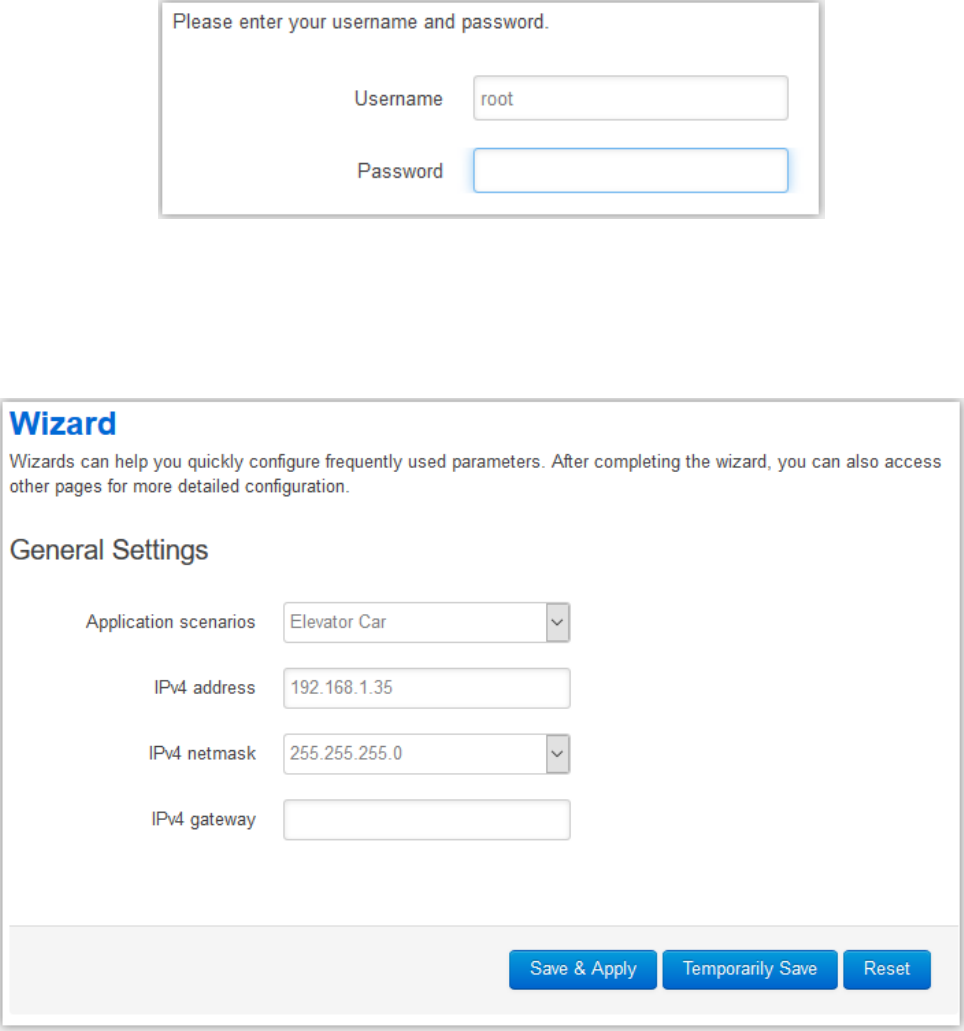Click the 'Please enter your username and password' prompt
Screen dimensions: 964x1031
coord(360,22)
